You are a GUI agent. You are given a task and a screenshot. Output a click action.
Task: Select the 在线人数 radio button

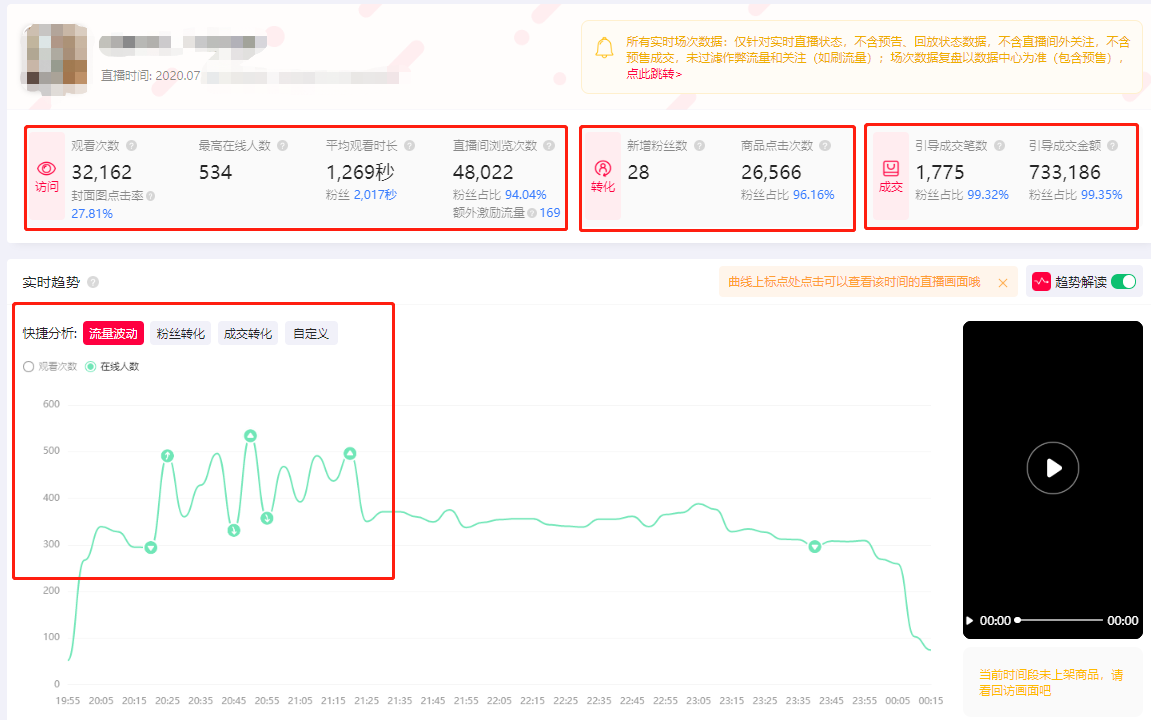tap(91, 367)
